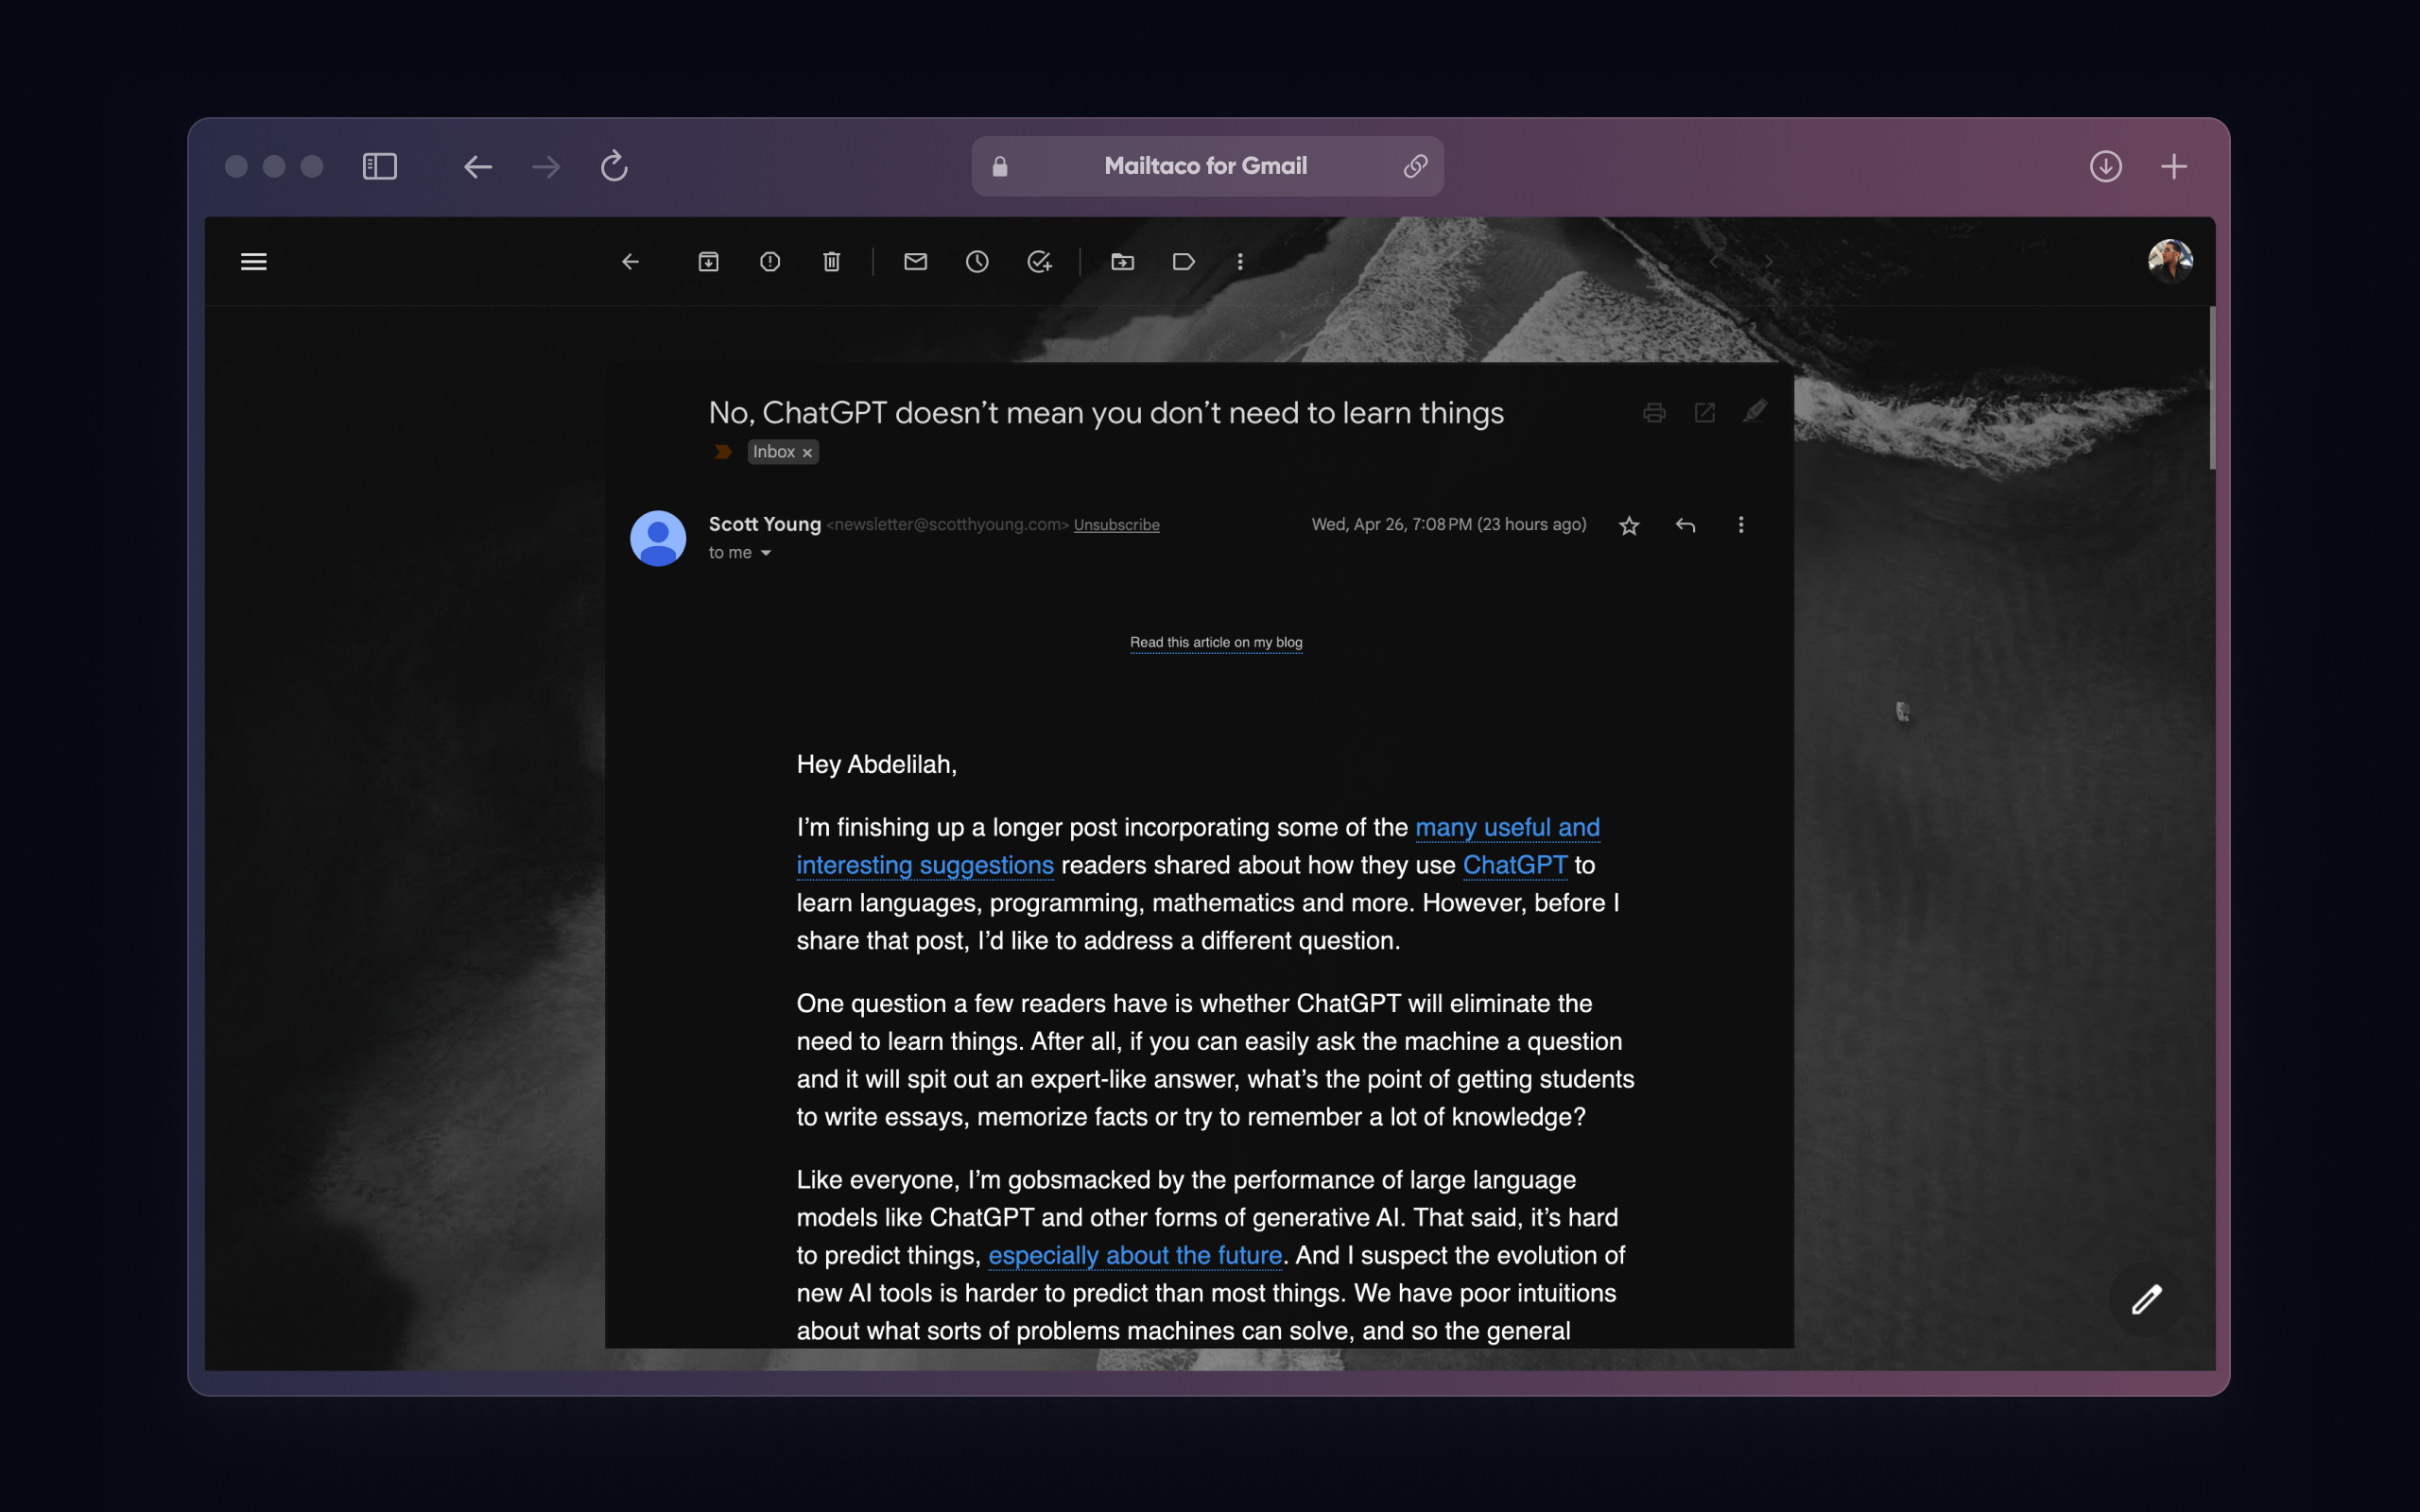The image size is (2420, 1512).
Task: Click the Mailtaco for Gmail address bar
Action: [x=1207, y=166]
